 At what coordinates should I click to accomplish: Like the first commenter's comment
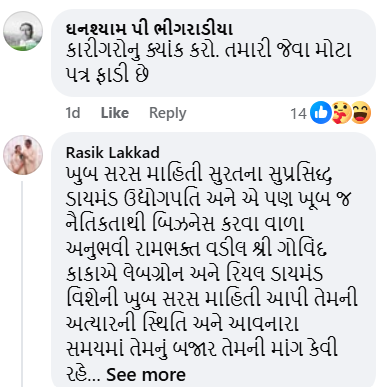tap(115, 113)
